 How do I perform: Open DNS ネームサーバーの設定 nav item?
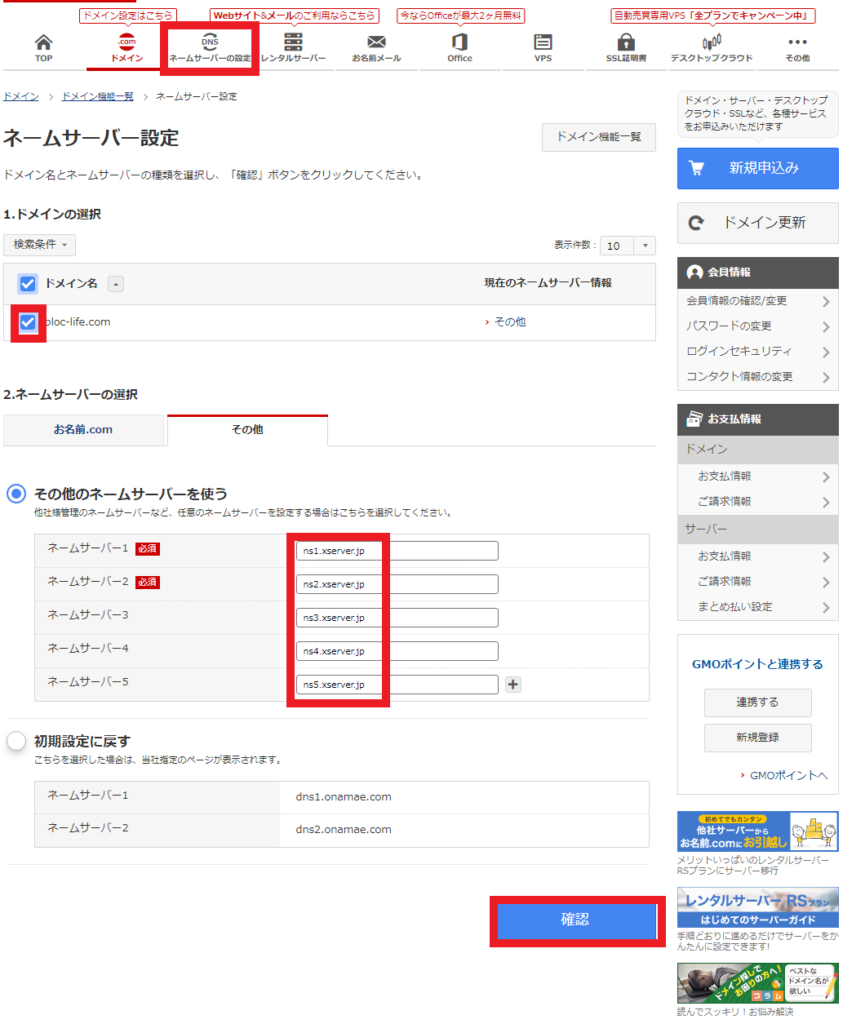pos(210,49)
